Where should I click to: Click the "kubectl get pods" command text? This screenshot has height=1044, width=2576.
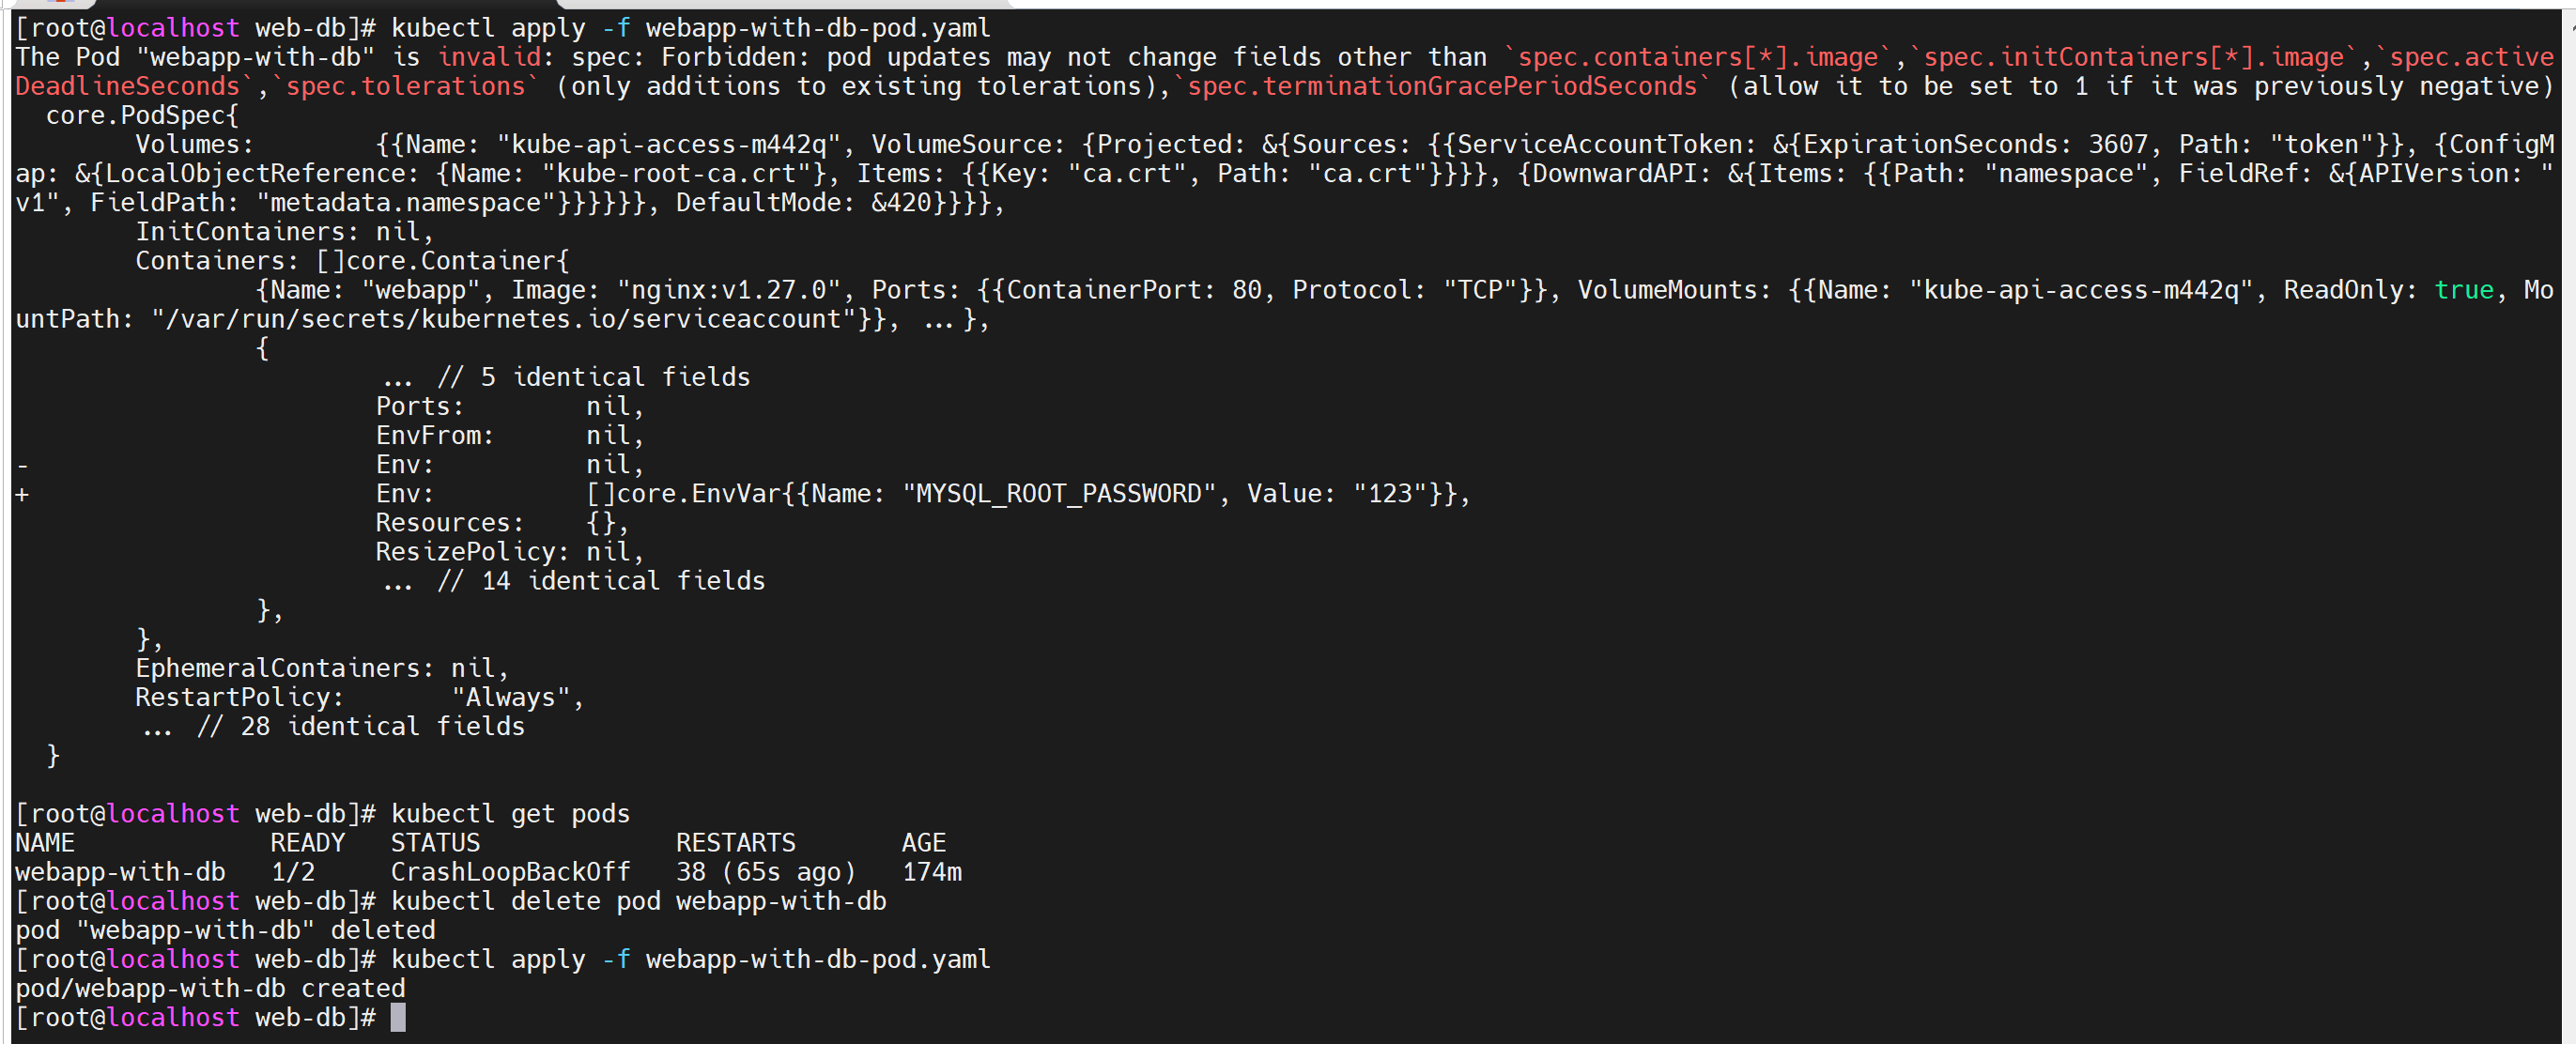tap(510, 814)
